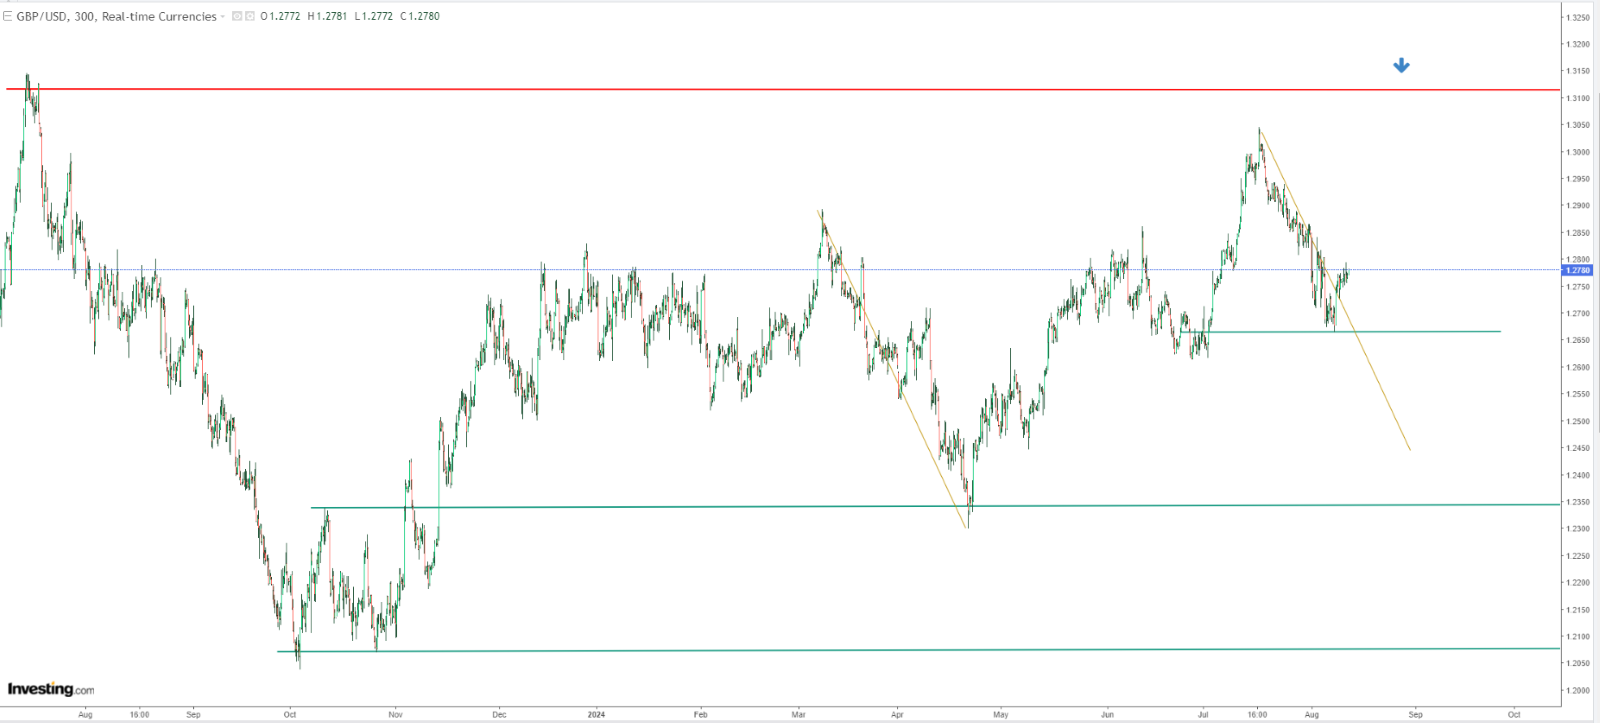Select the red horizontal resistance line
The image size is (1600, 723).
click(x=782, y=90)
